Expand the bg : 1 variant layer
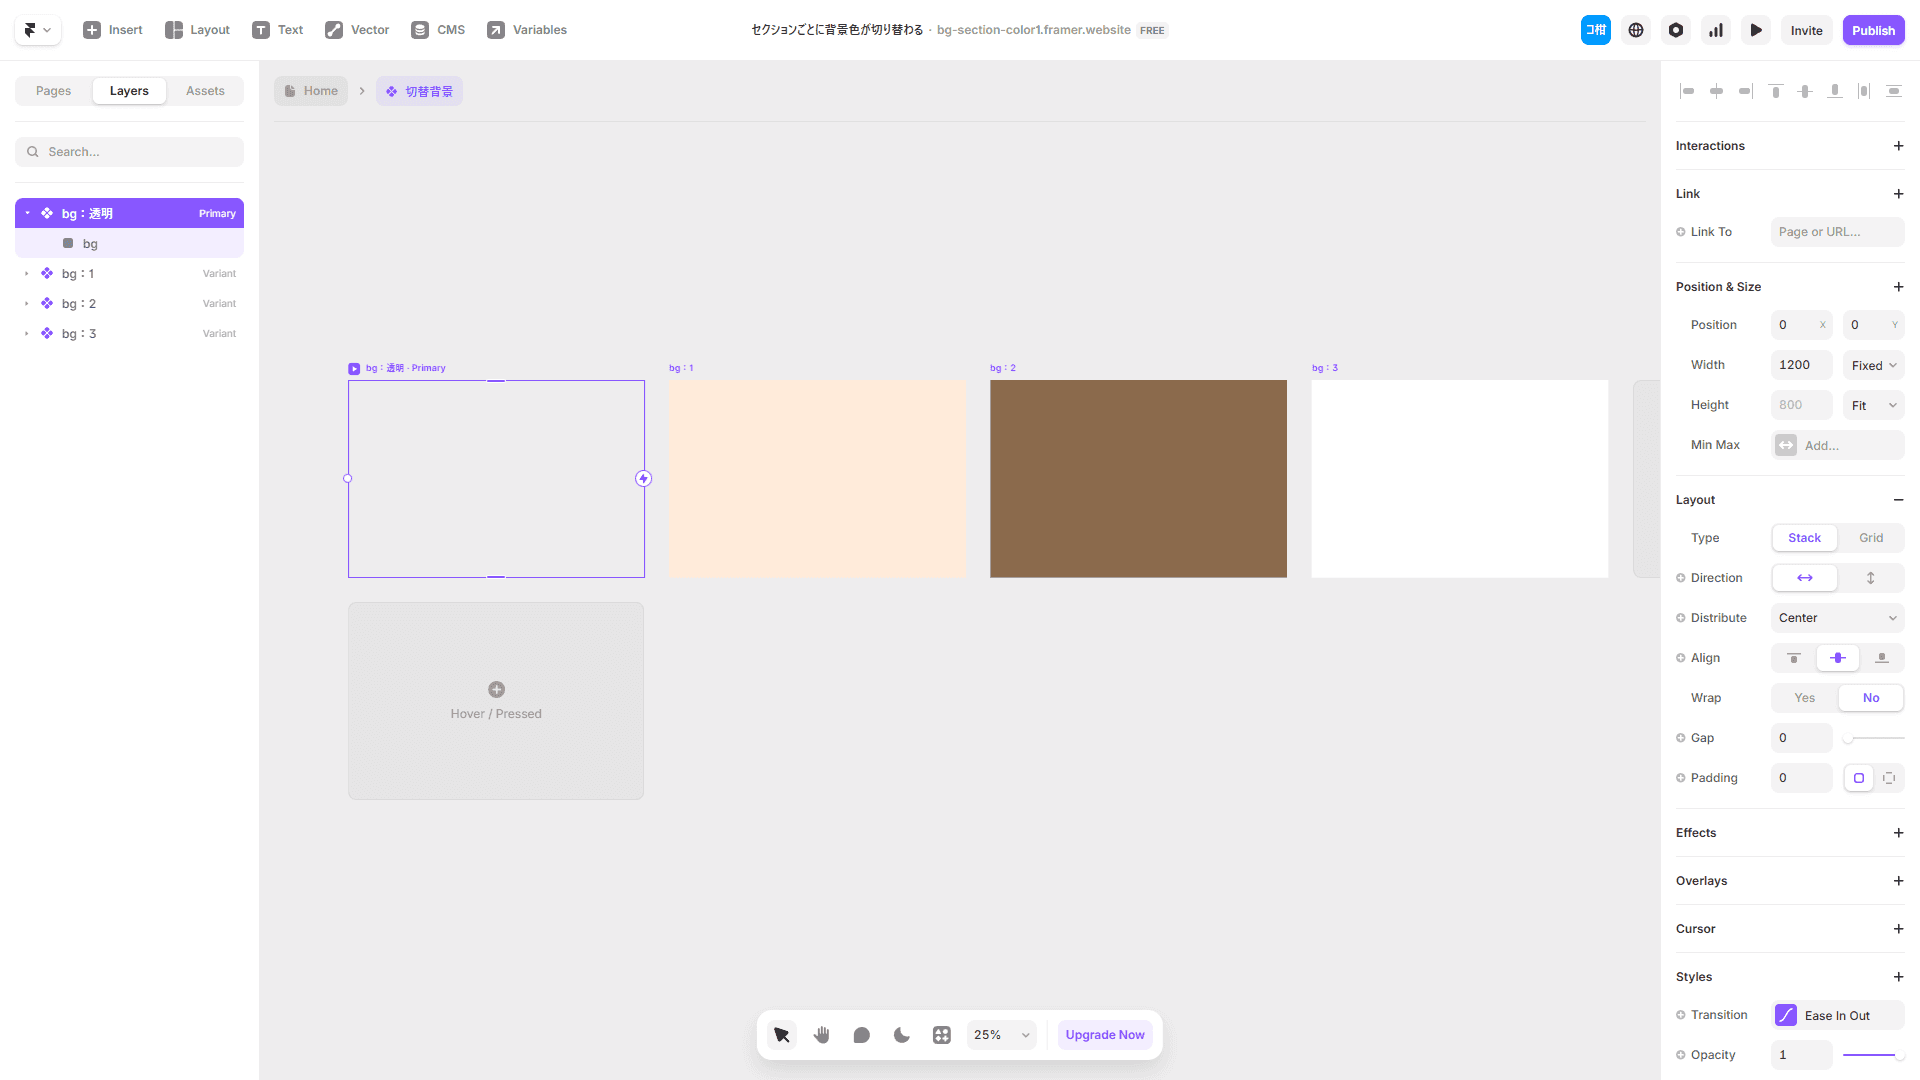 tap(27, 274)
